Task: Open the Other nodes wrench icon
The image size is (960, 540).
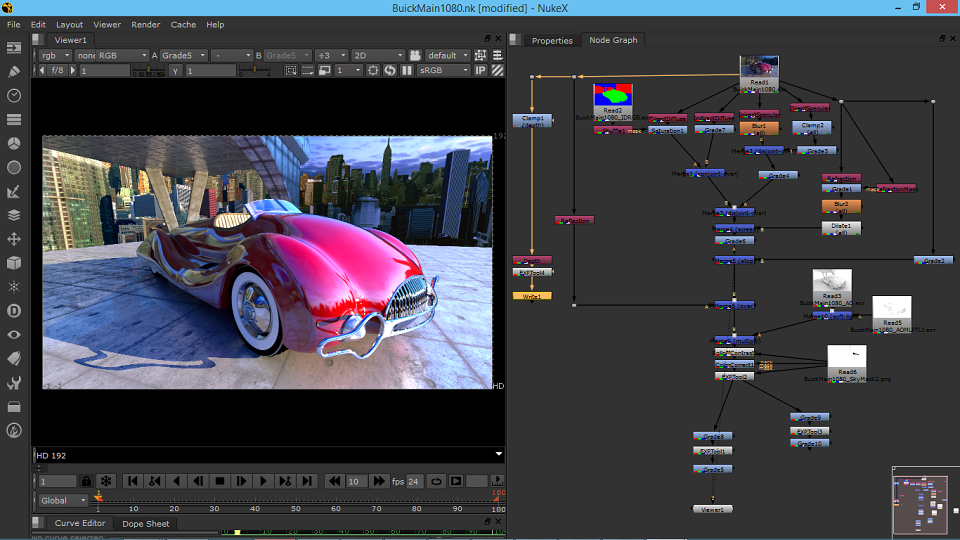Action: 13,383
